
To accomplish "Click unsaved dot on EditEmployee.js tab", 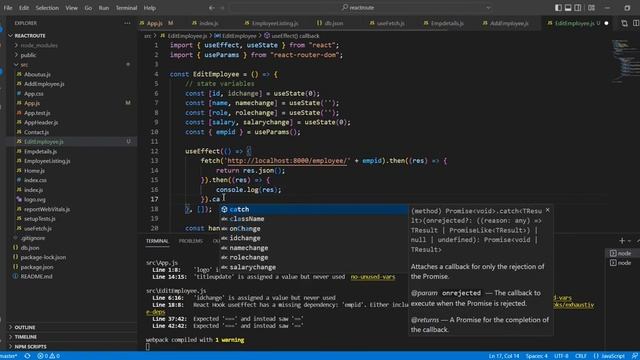I will pyautogui.click(x=606, y=23).
